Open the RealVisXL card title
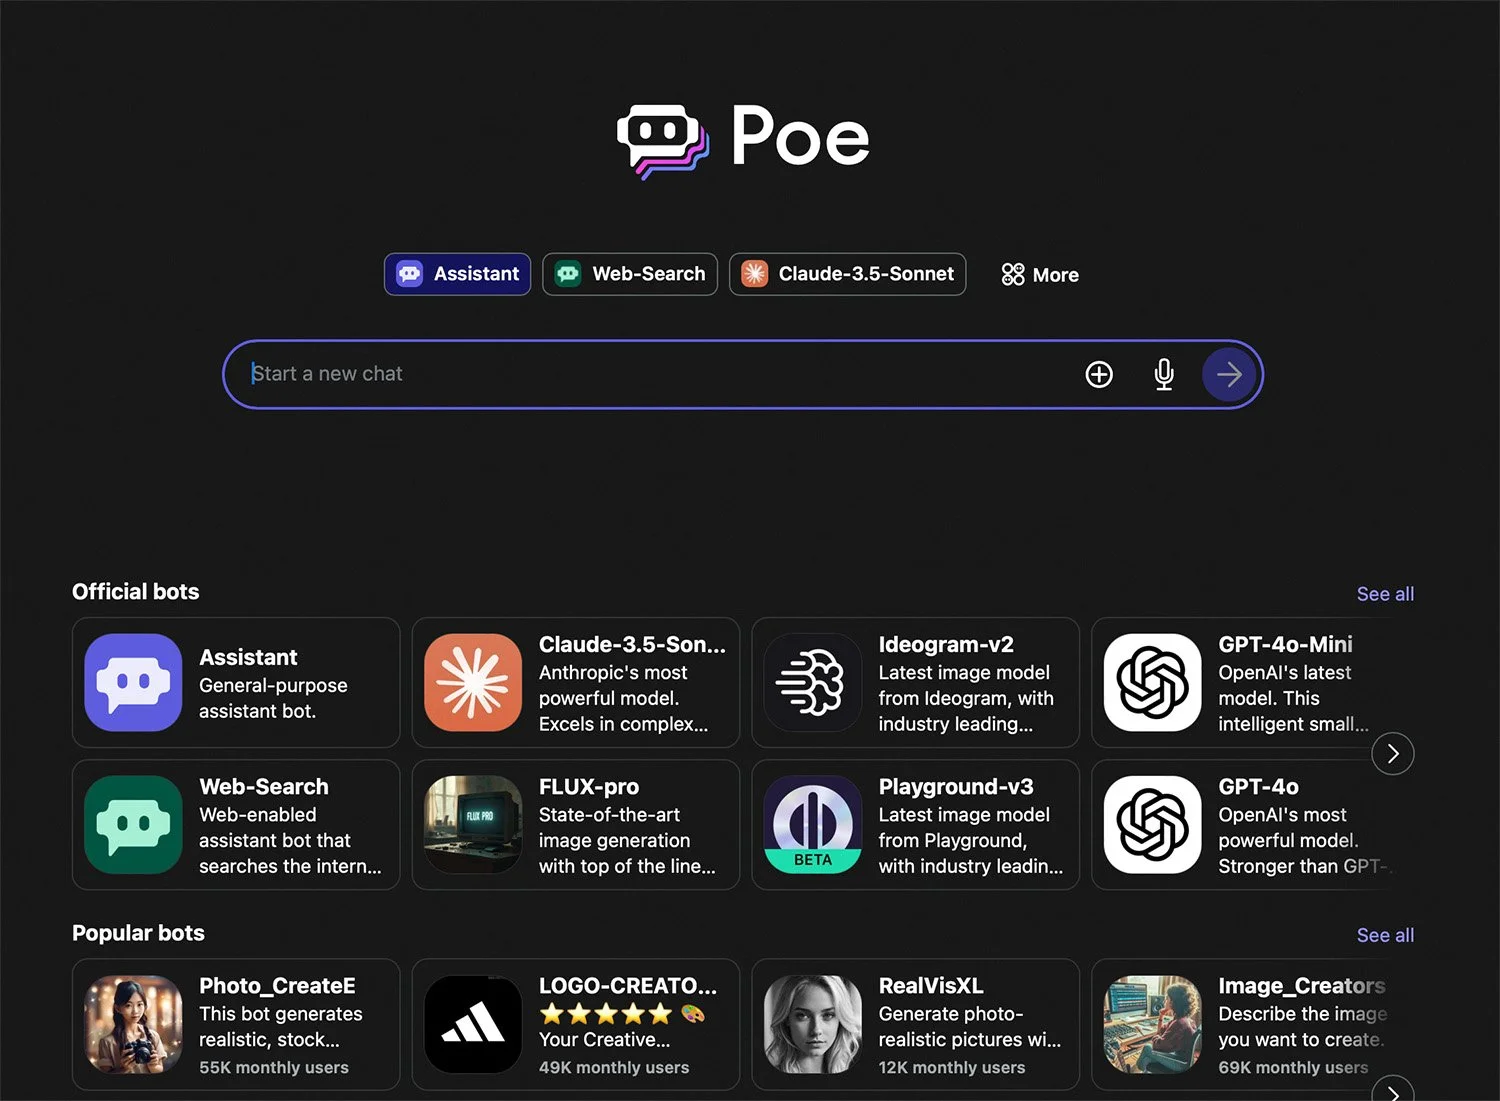Viewport: 1500px width, 1101px height. [x=931, y=986]
